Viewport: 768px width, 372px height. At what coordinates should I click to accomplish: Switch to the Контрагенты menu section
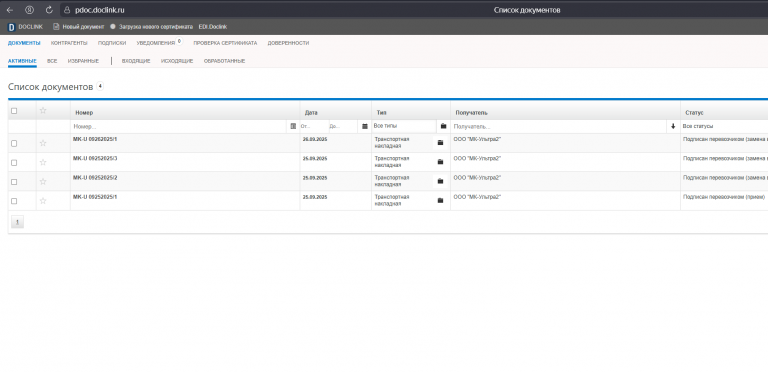69,43
